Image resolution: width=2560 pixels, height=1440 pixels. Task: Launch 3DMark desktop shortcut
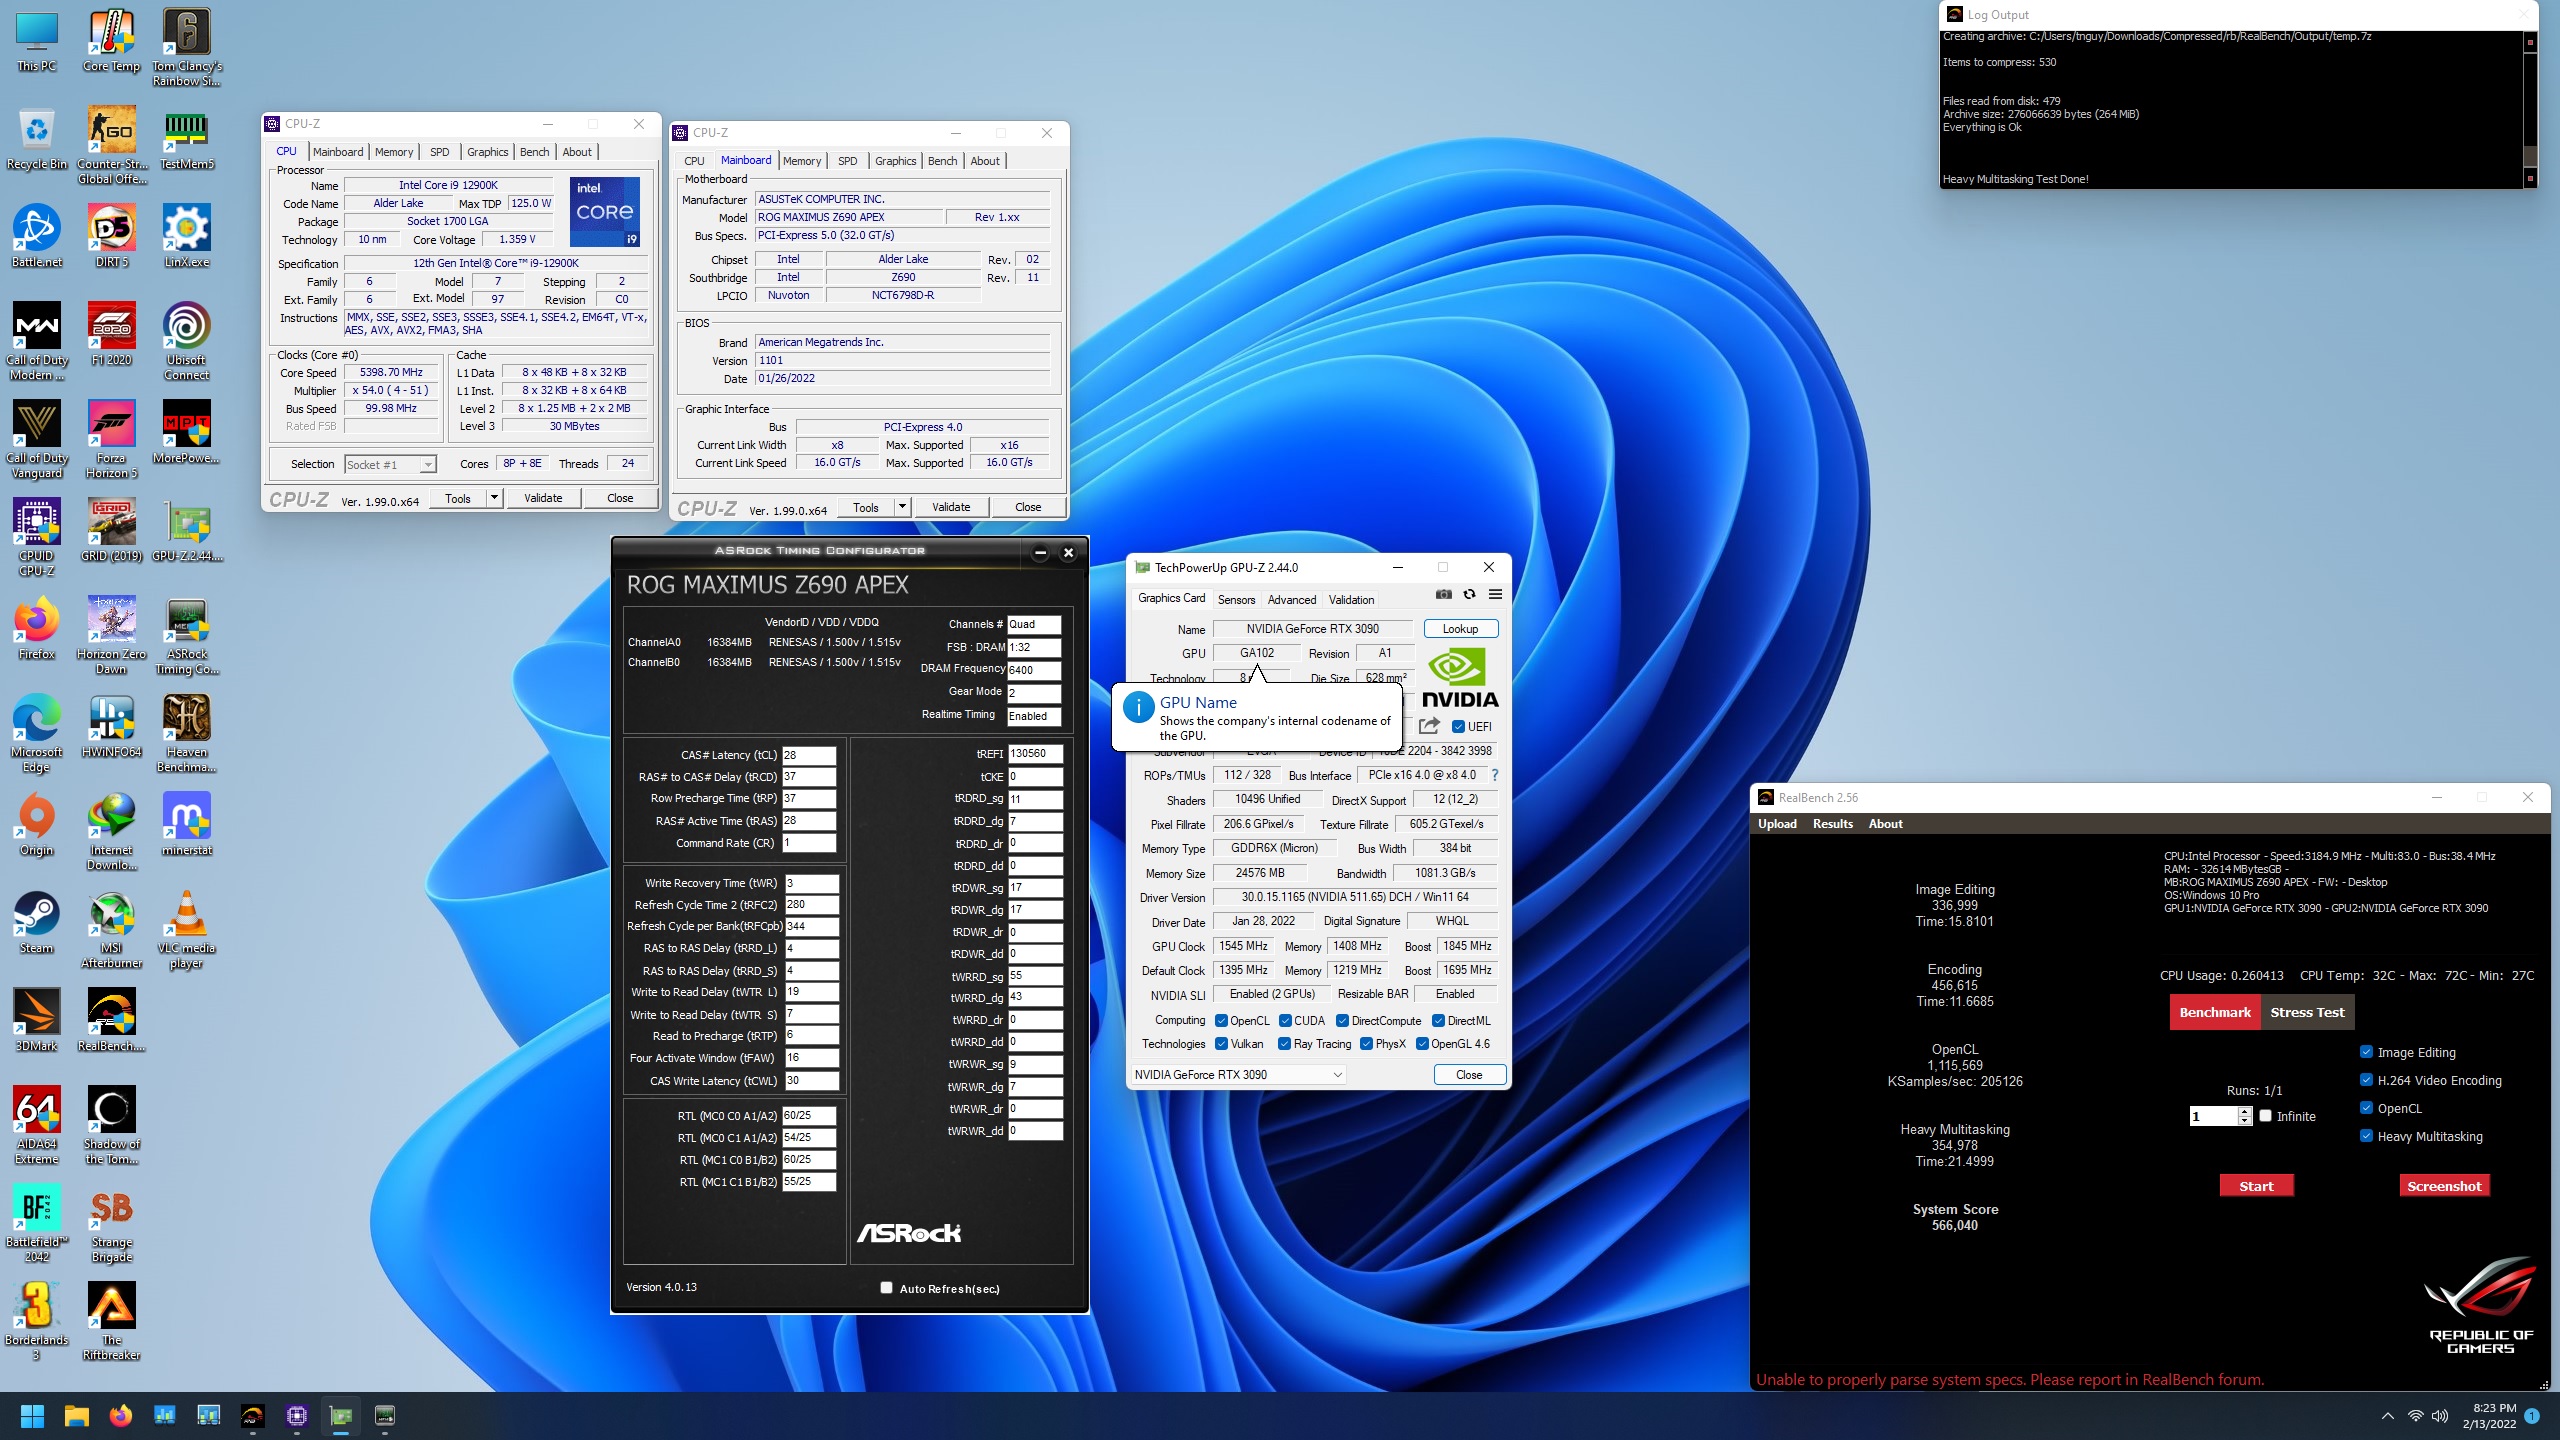click(x=37, y=1020)
